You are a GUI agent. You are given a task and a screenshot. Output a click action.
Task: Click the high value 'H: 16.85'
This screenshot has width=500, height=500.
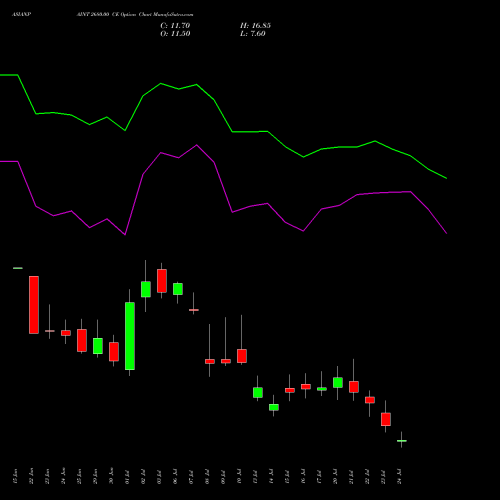[x=255, y=26]
